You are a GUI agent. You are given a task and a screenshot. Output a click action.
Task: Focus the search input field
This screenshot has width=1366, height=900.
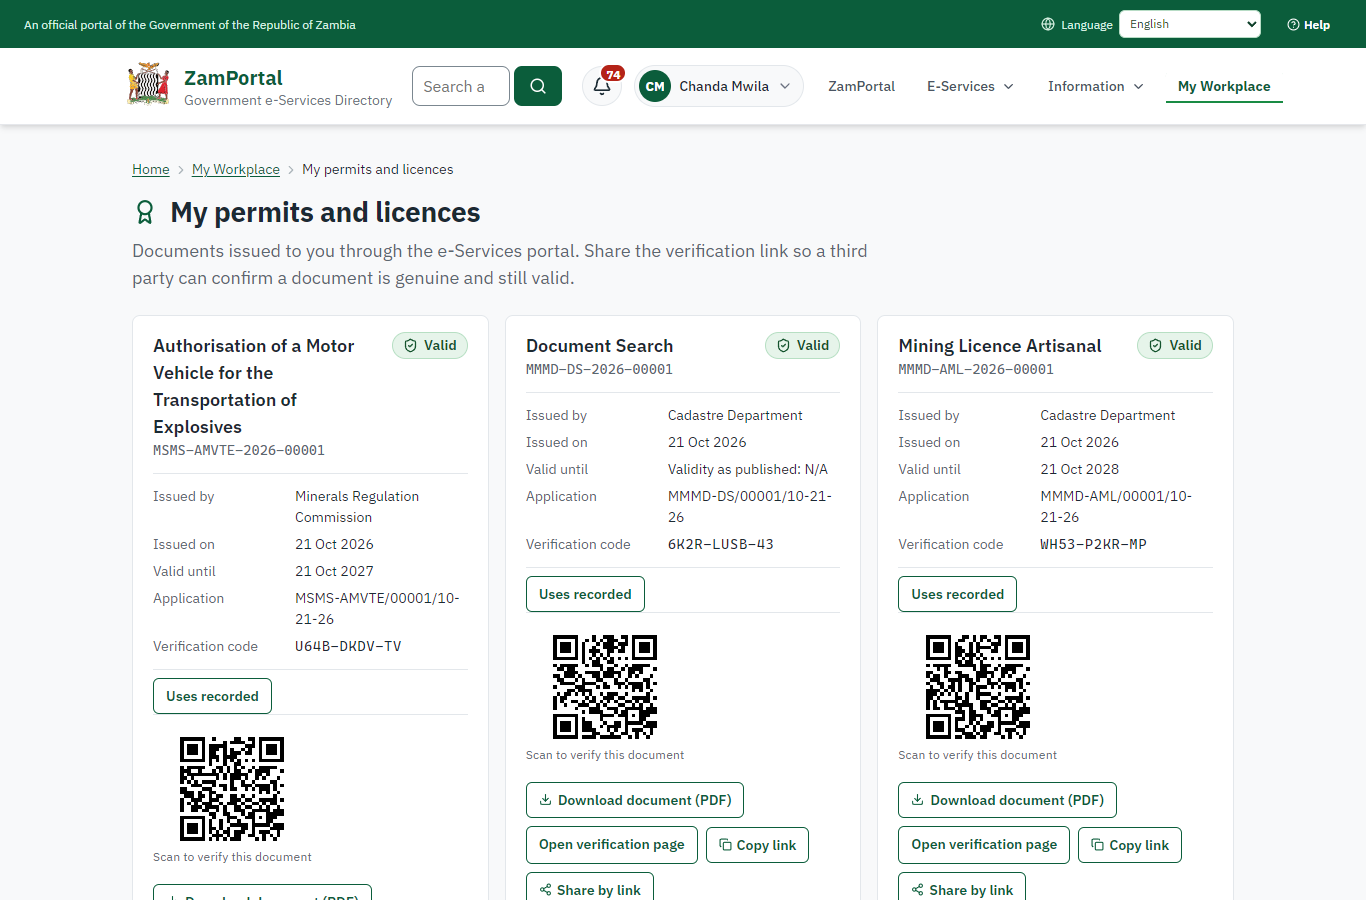(x=461, y=86)
